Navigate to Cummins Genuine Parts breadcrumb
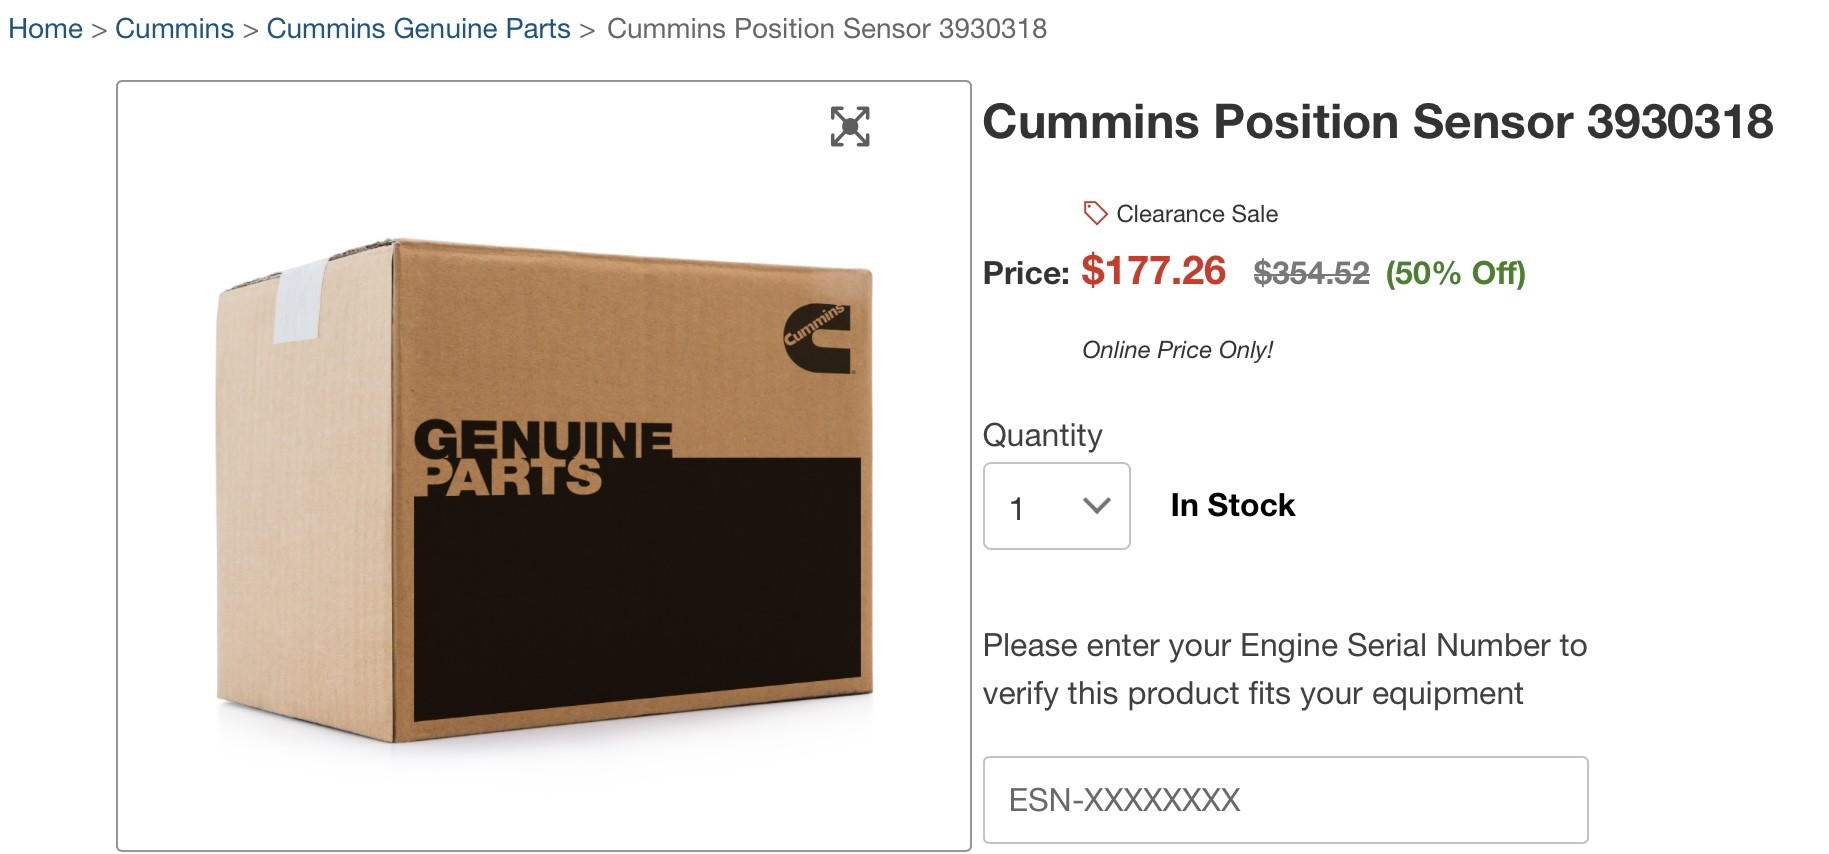 point(418,29)
